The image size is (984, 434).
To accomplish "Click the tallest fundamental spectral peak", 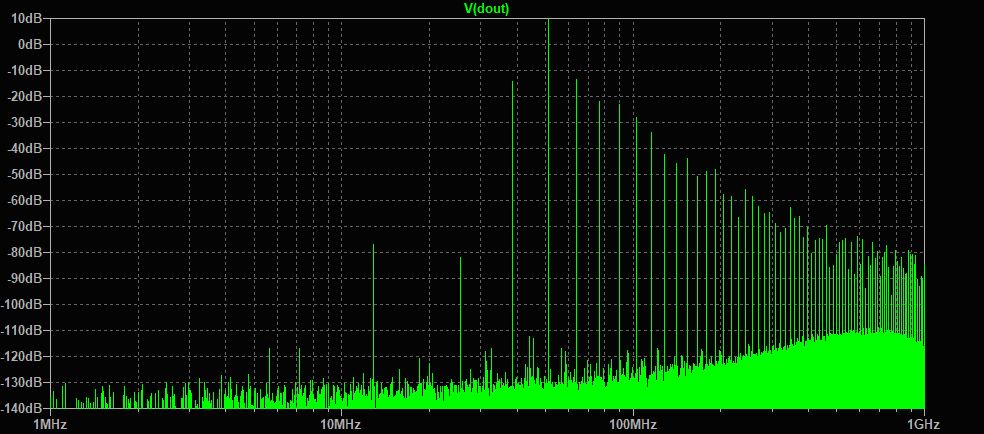I will tap(548, 207).
